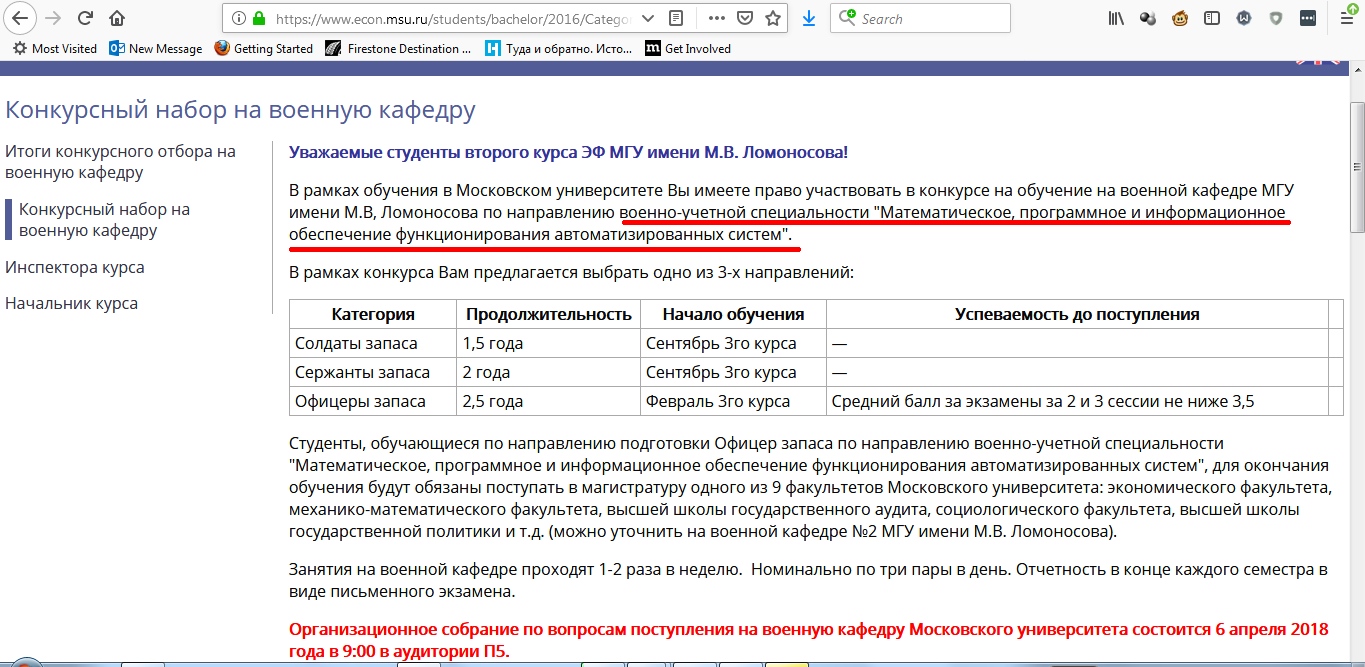
Task: Click the Начало обучения column header
Action: tap(733, 314)
